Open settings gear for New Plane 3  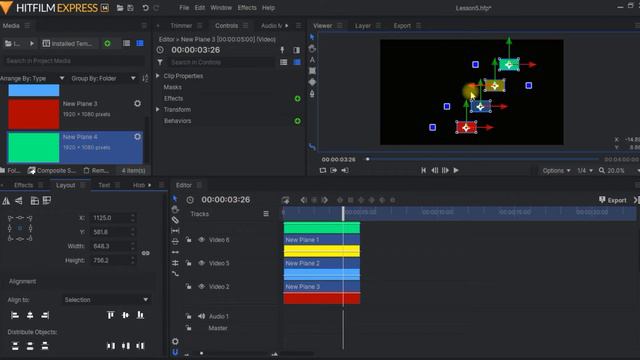[x=138, y=104]
